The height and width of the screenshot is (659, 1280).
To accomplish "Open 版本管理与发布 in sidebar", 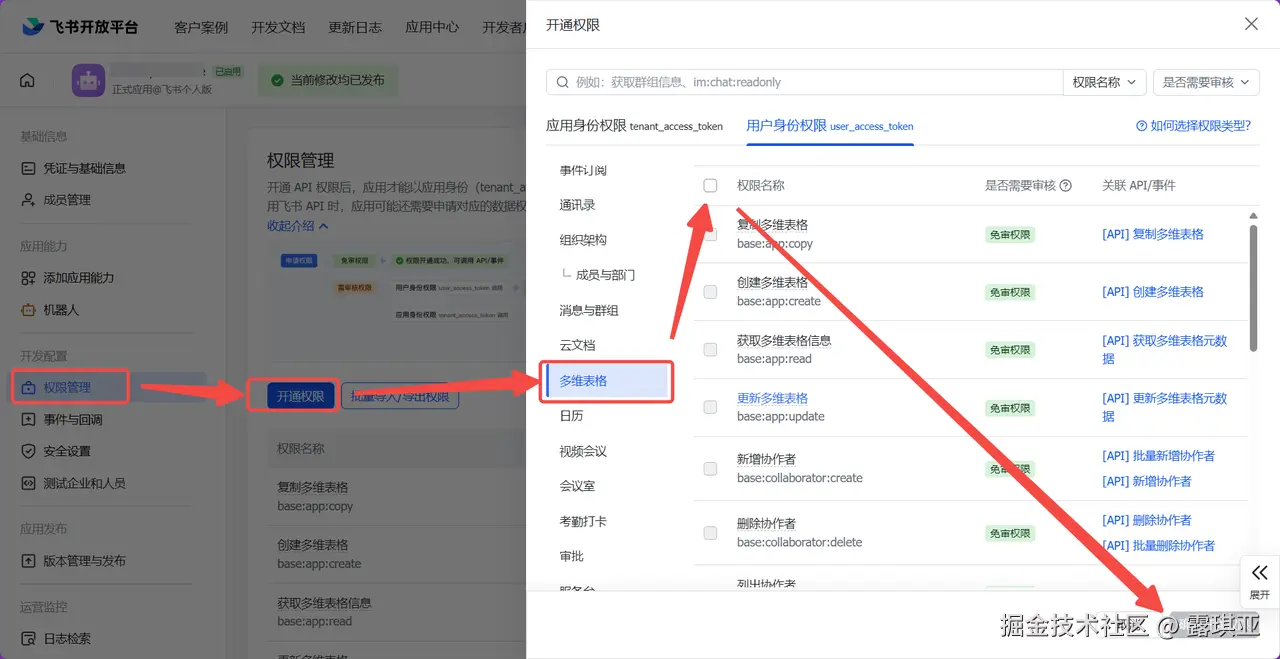I will 84,561.
